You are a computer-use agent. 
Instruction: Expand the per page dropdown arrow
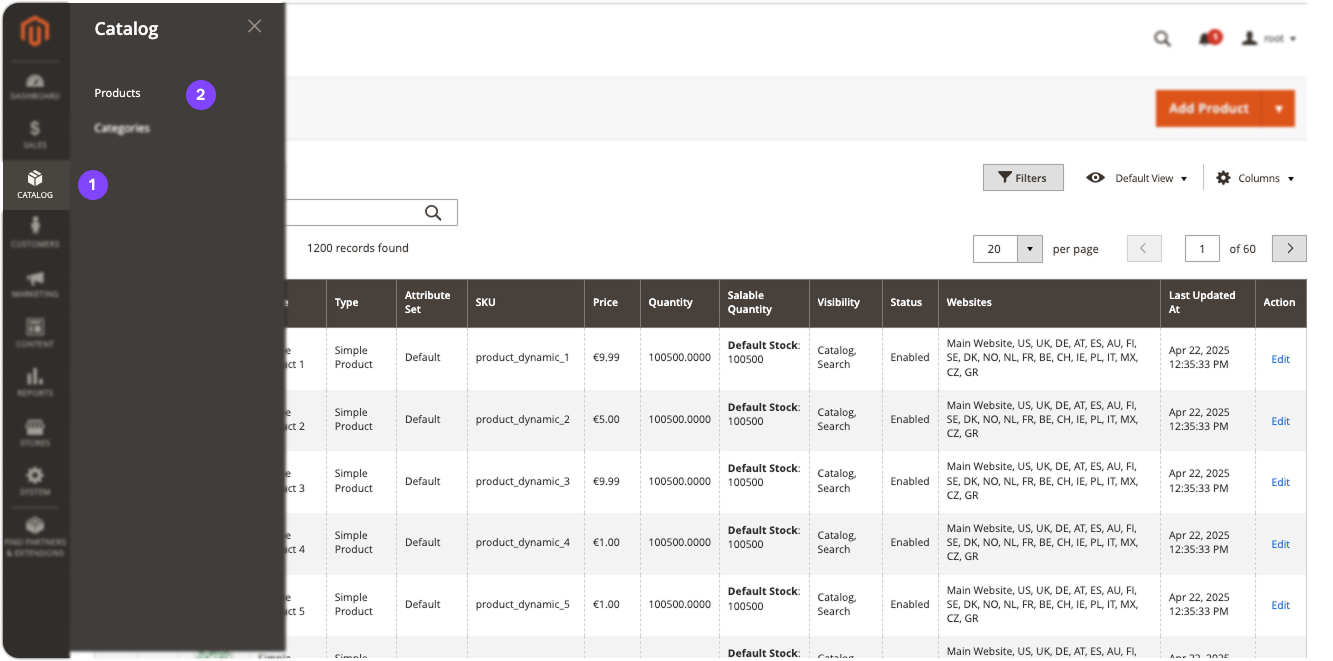(x=1030, y=249)
